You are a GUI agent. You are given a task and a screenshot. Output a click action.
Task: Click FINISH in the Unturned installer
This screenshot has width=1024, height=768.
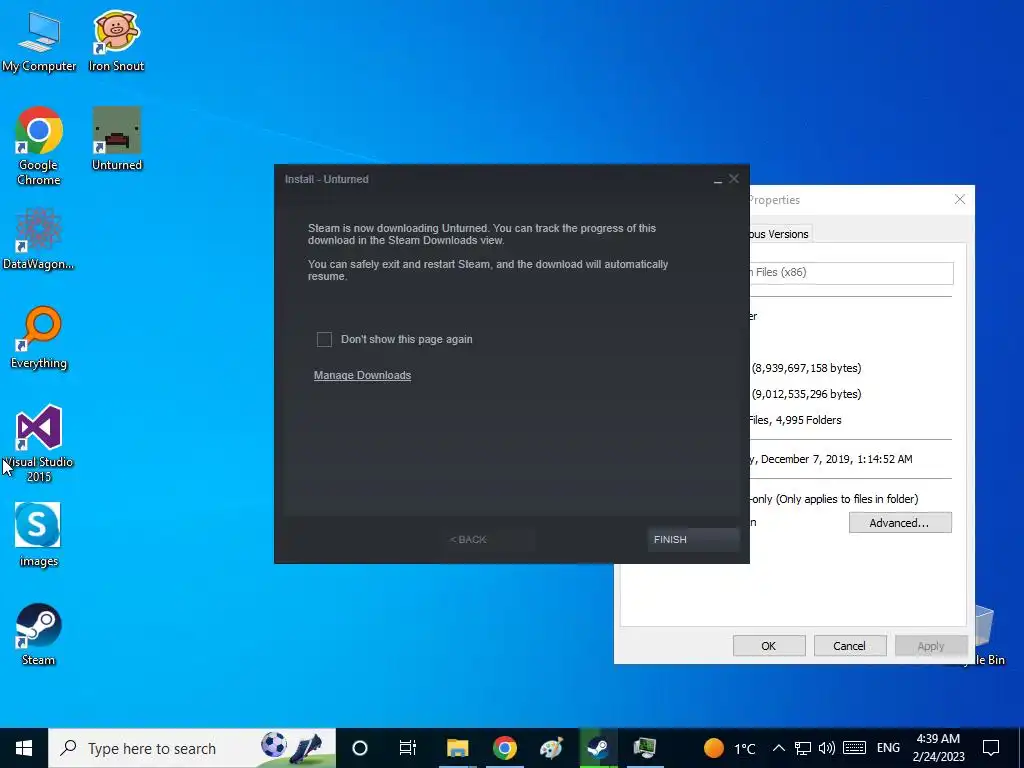[693, 539]
